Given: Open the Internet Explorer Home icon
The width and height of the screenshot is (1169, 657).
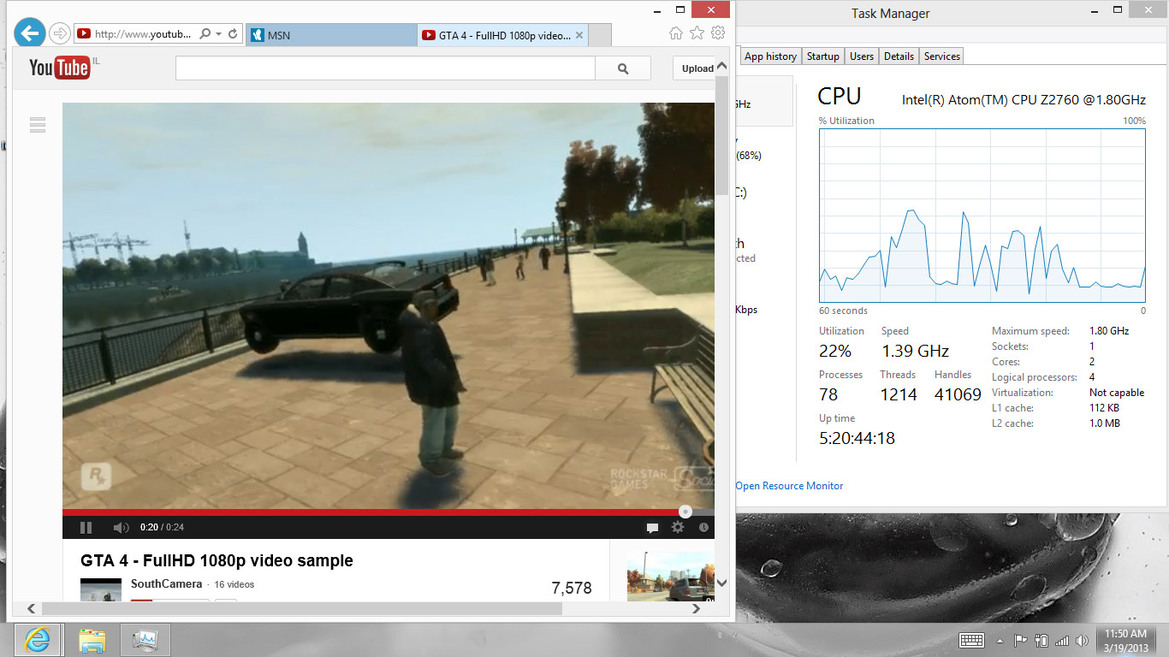Looking at the screenshot, I should (675, 33).
